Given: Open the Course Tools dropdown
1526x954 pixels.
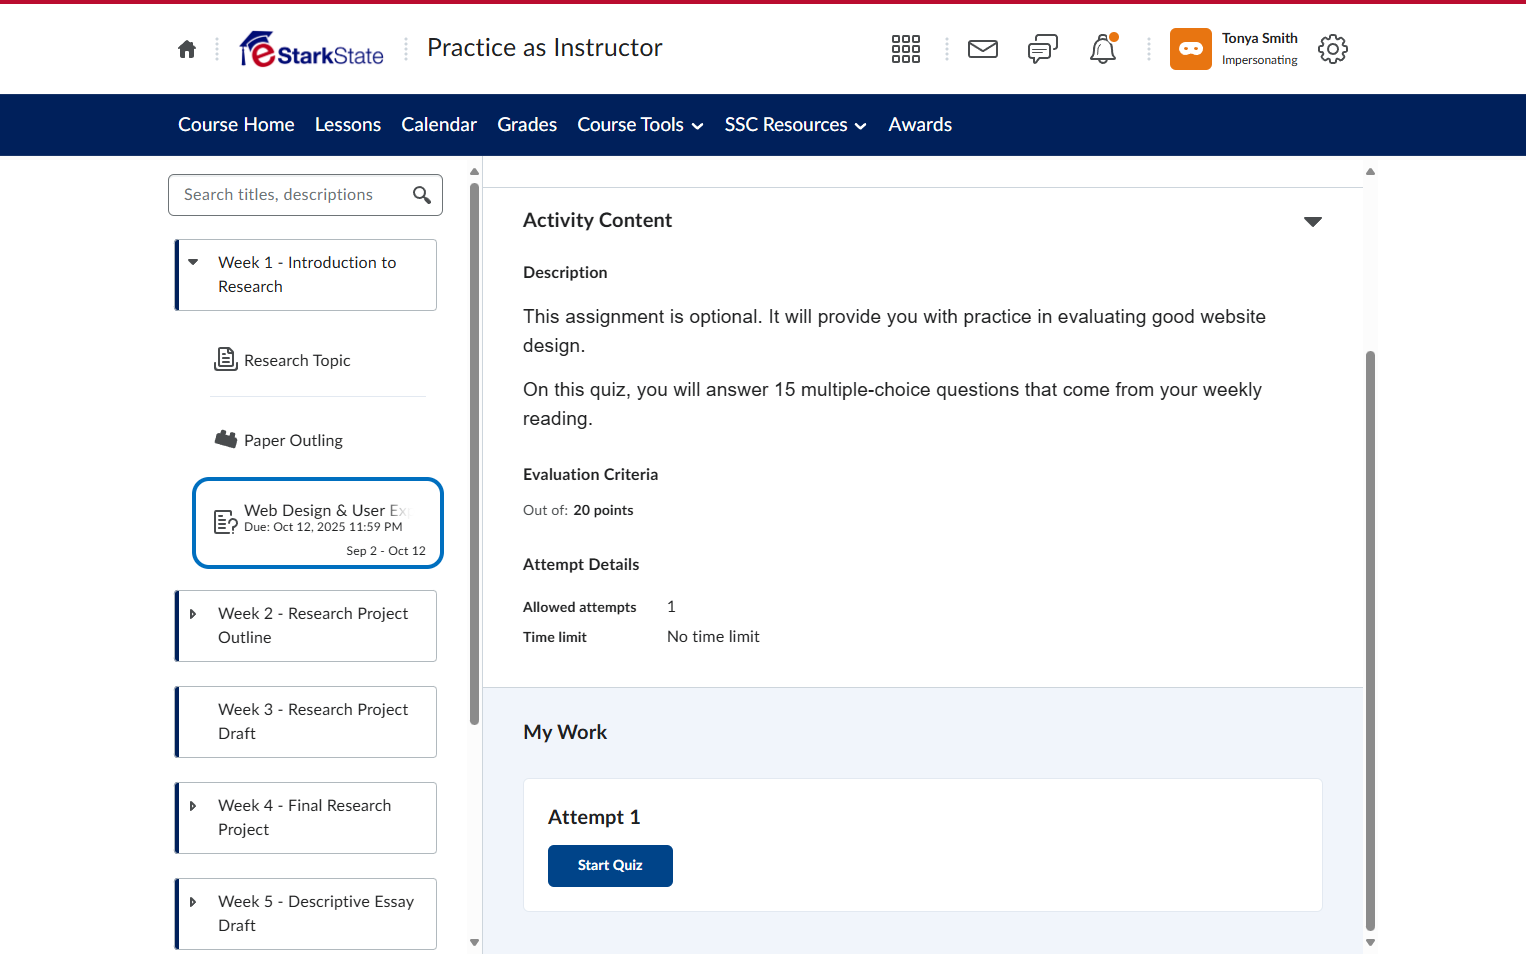Looking at the screenshot, I should pos(641,125).
